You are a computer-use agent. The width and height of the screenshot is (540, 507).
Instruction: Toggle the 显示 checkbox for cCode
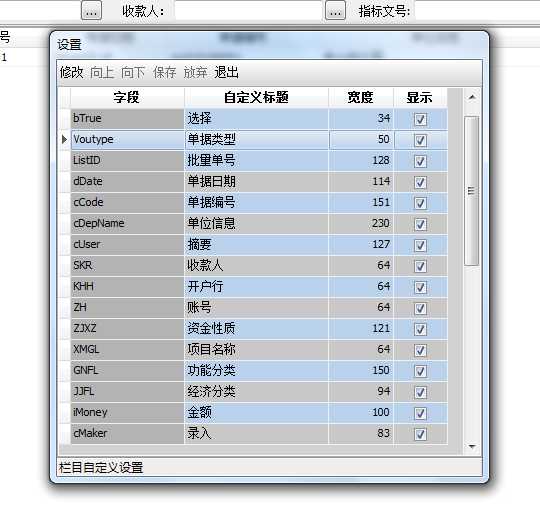pos(420,203)
